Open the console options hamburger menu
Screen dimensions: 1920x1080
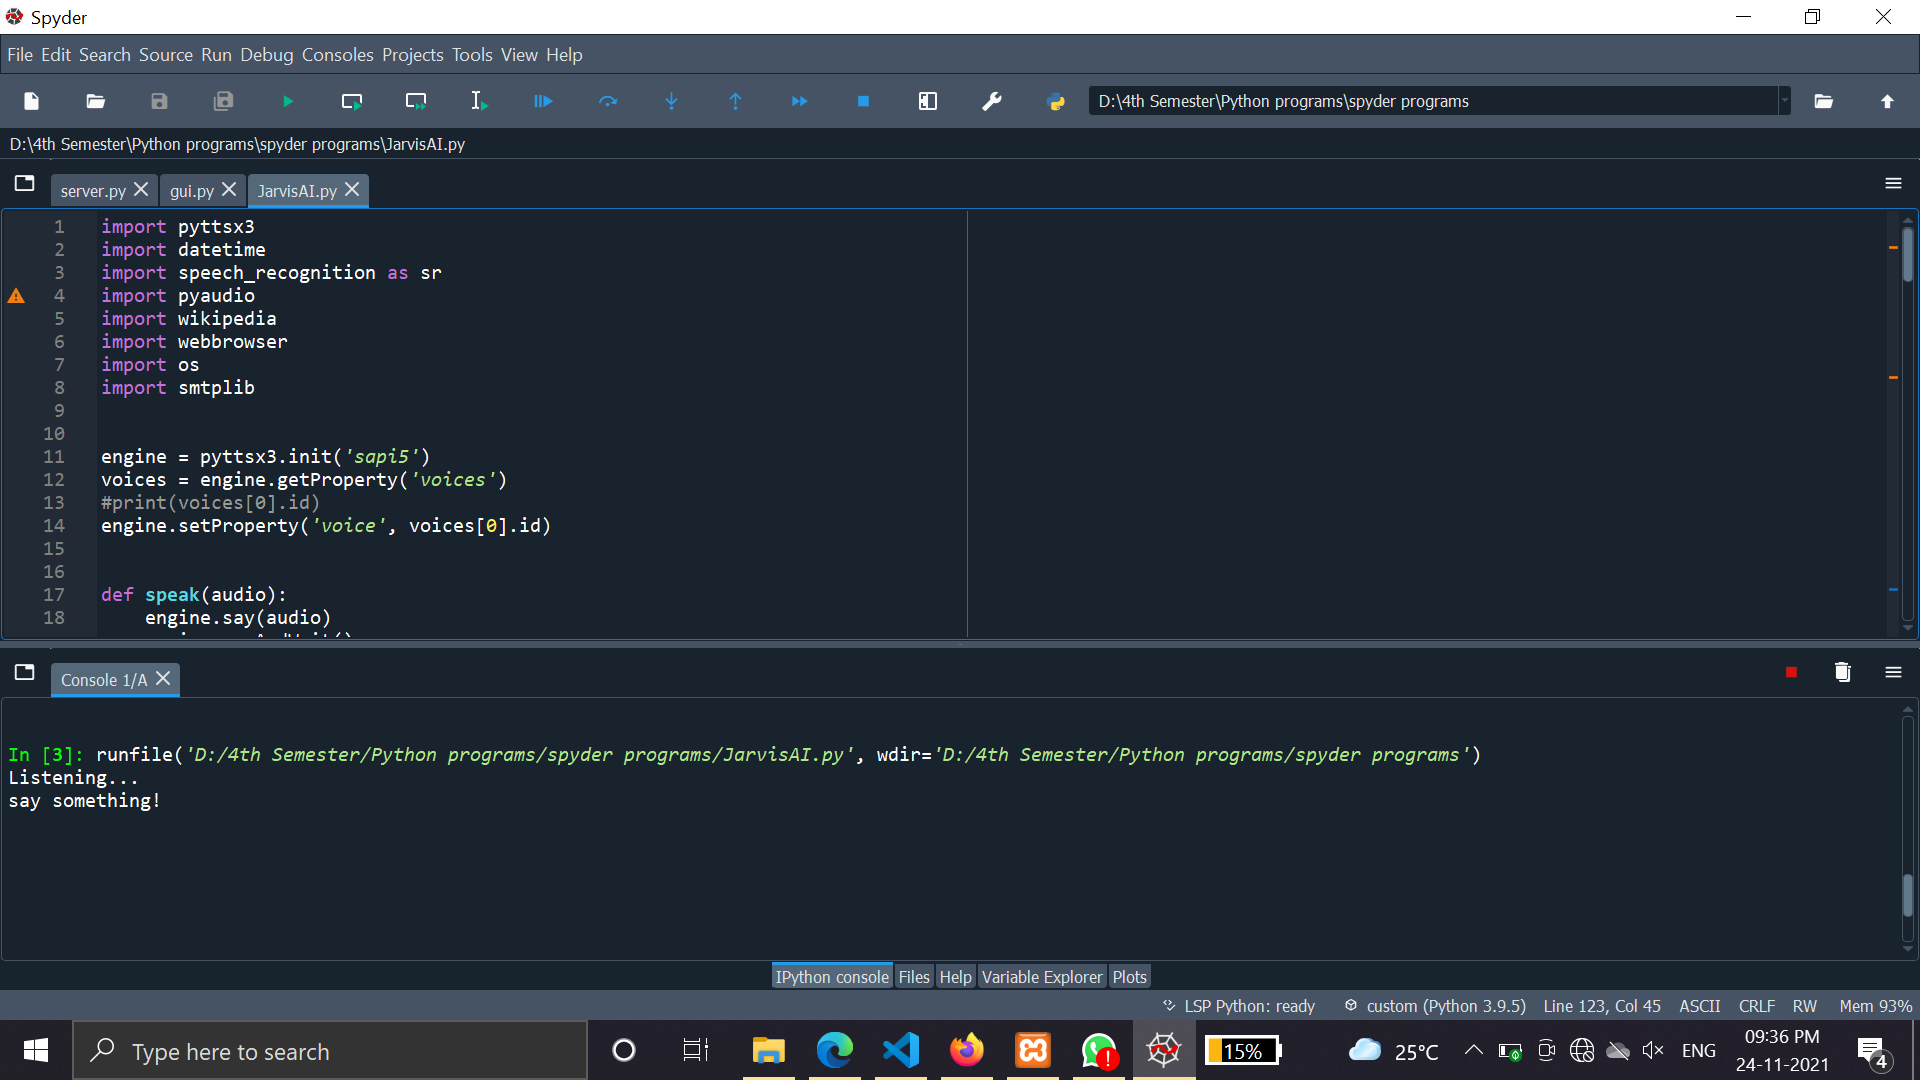(x=1893, y=673)
